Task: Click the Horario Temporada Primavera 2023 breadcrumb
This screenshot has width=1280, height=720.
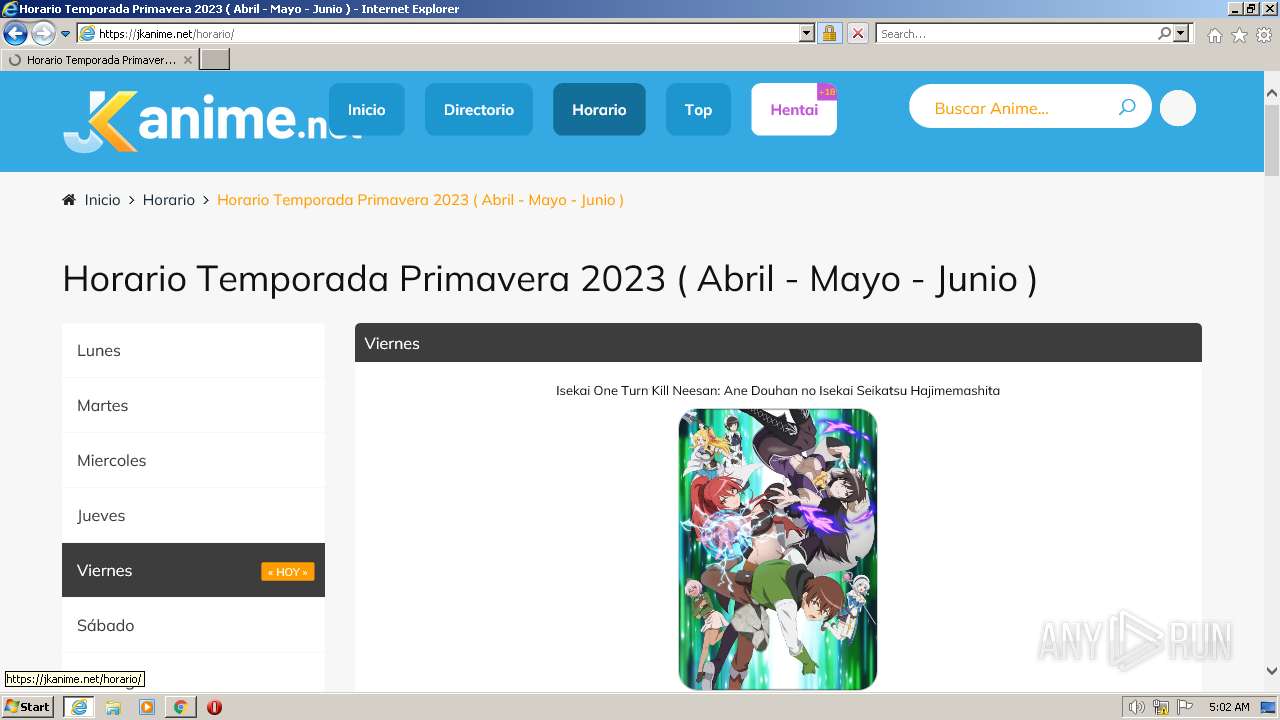Action: 420,200
